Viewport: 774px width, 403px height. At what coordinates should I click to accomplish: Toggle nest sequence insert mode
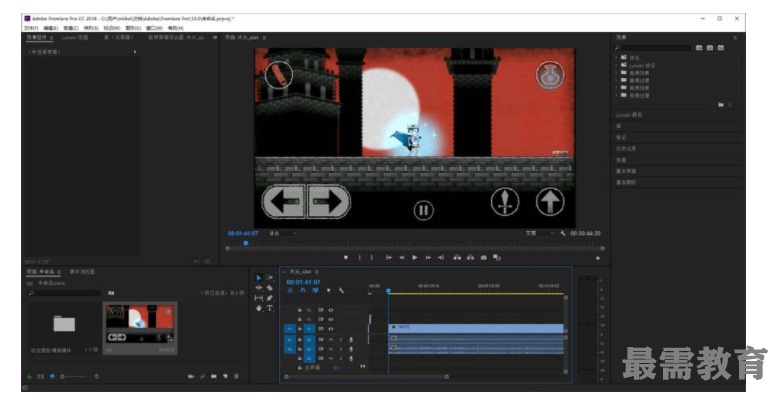click(x=290, y=290)
